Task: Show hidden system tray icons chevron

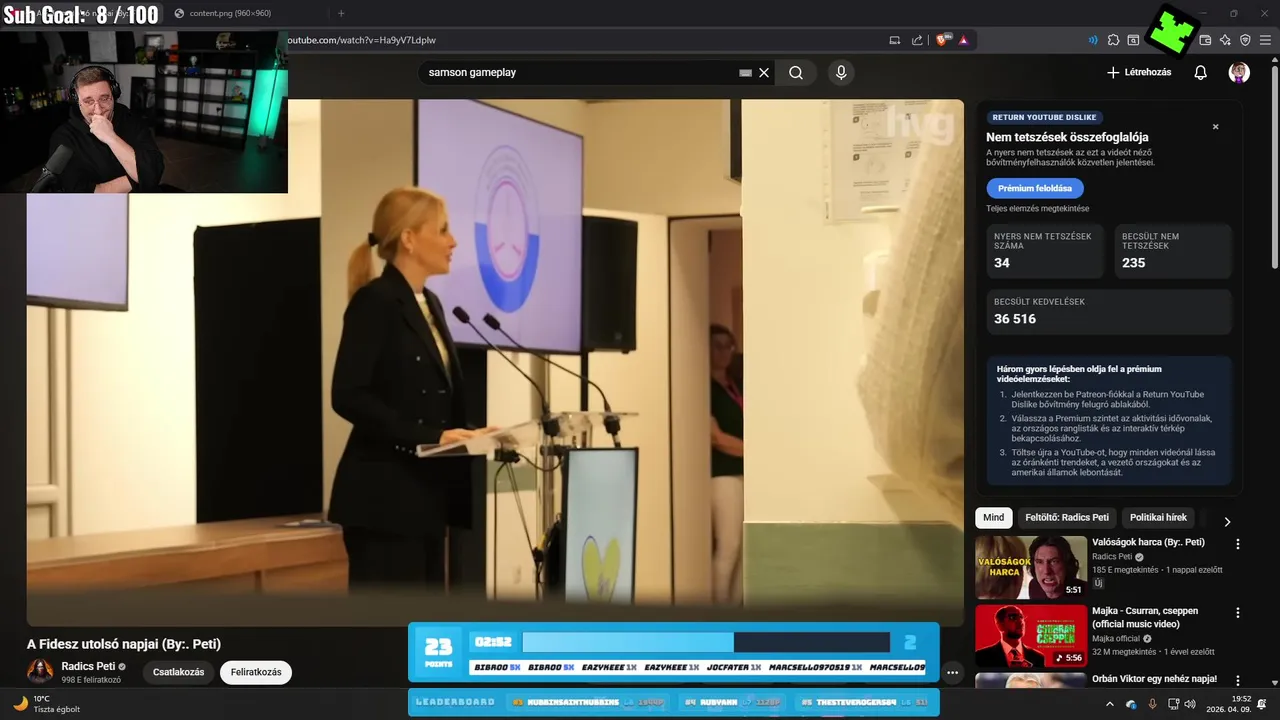Action: click(x=1109, y=704)
